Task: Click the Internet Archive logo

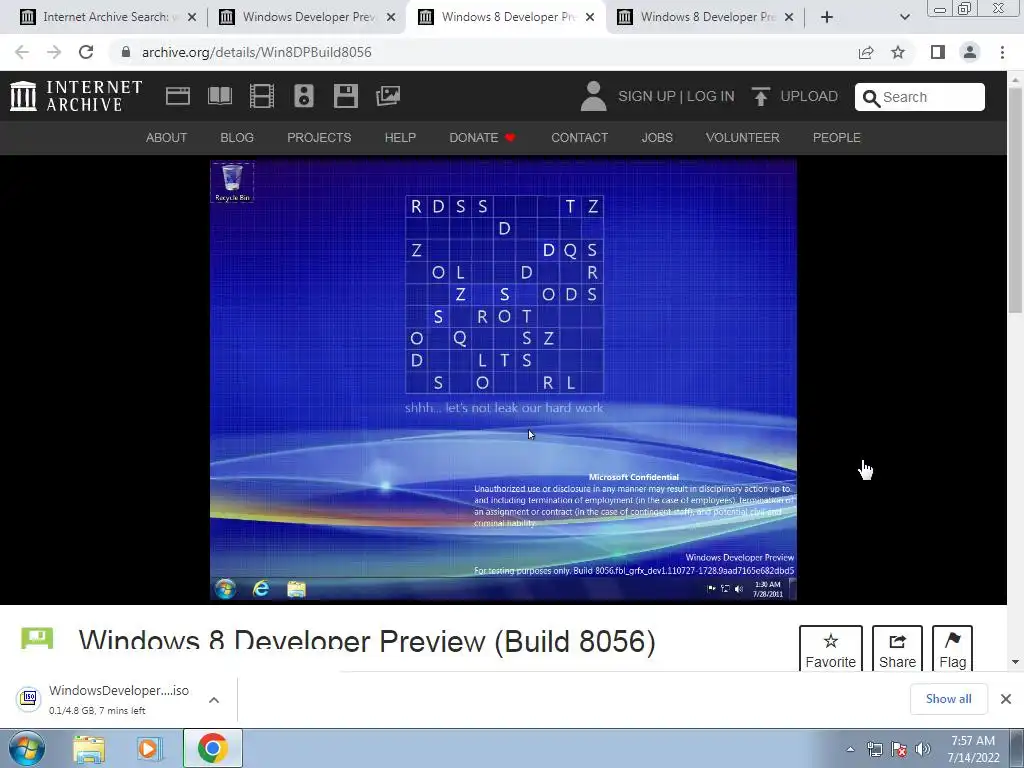Action: (76, 96)
